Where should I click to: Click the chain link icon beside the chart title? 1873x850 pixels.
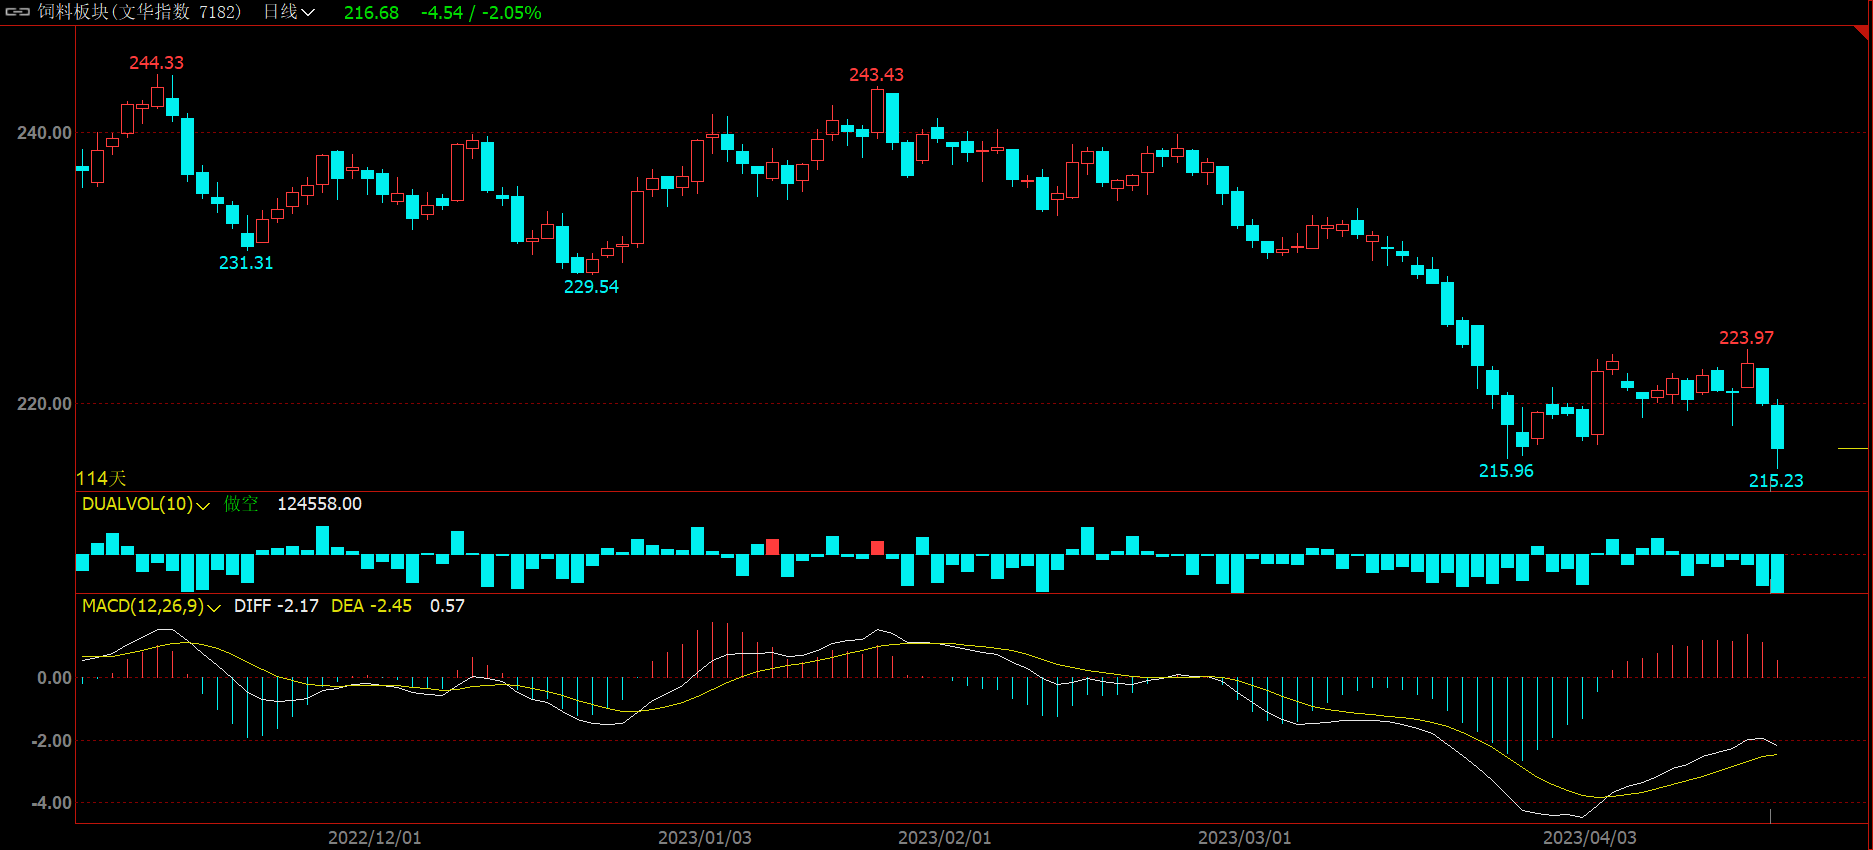click(18, 12)
